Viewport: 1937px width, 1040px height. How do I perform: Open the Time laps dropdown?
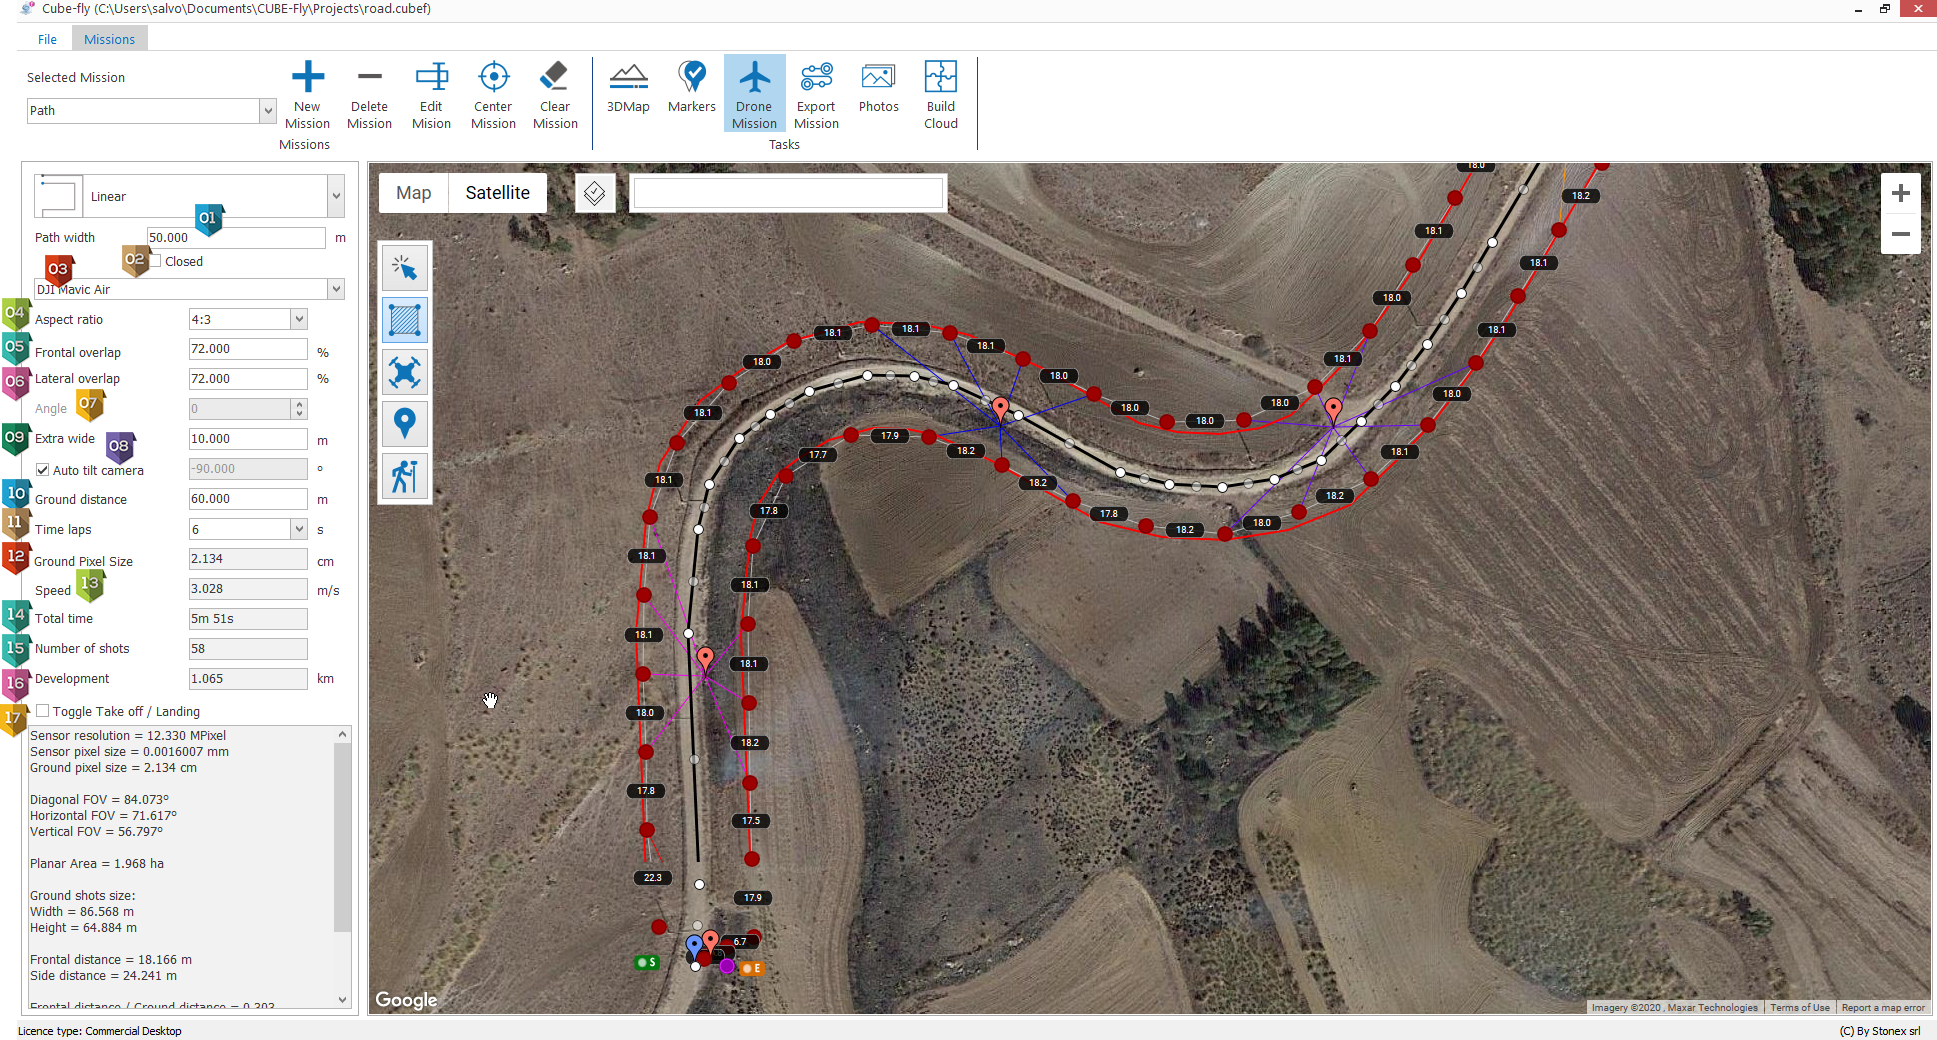point(298,529)
